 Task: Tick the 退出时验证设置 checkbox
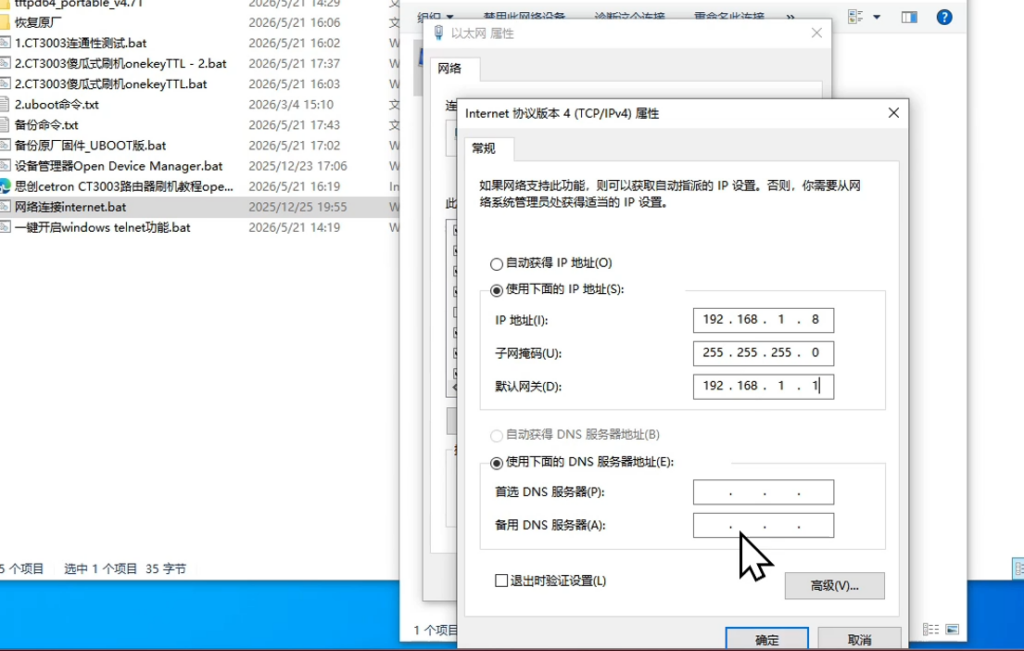click(502, 580)
